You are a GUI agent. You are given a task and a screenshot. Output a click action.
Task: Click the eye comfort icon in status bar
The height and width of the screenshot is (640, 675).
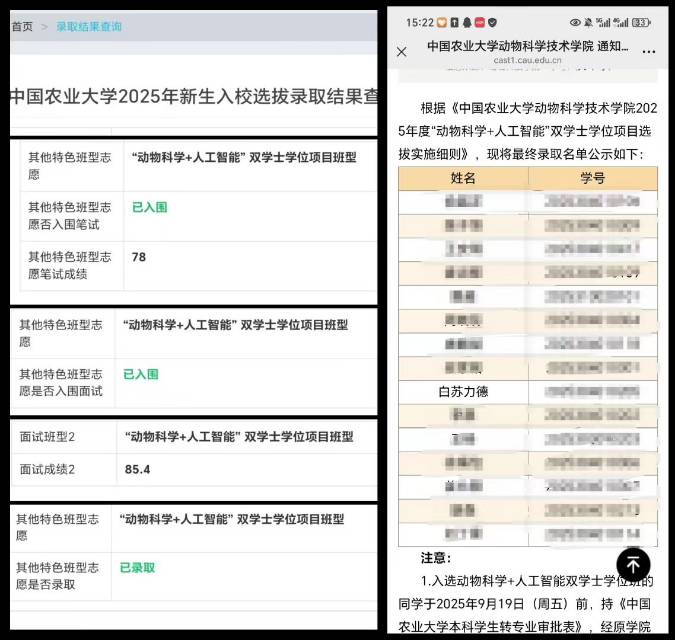point(575,22)
